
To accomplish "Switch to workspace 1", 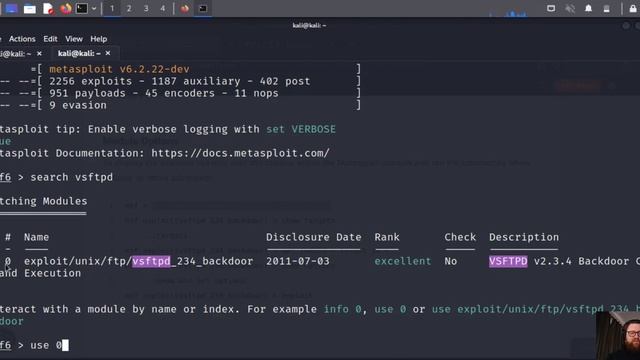I will [112, 9].
